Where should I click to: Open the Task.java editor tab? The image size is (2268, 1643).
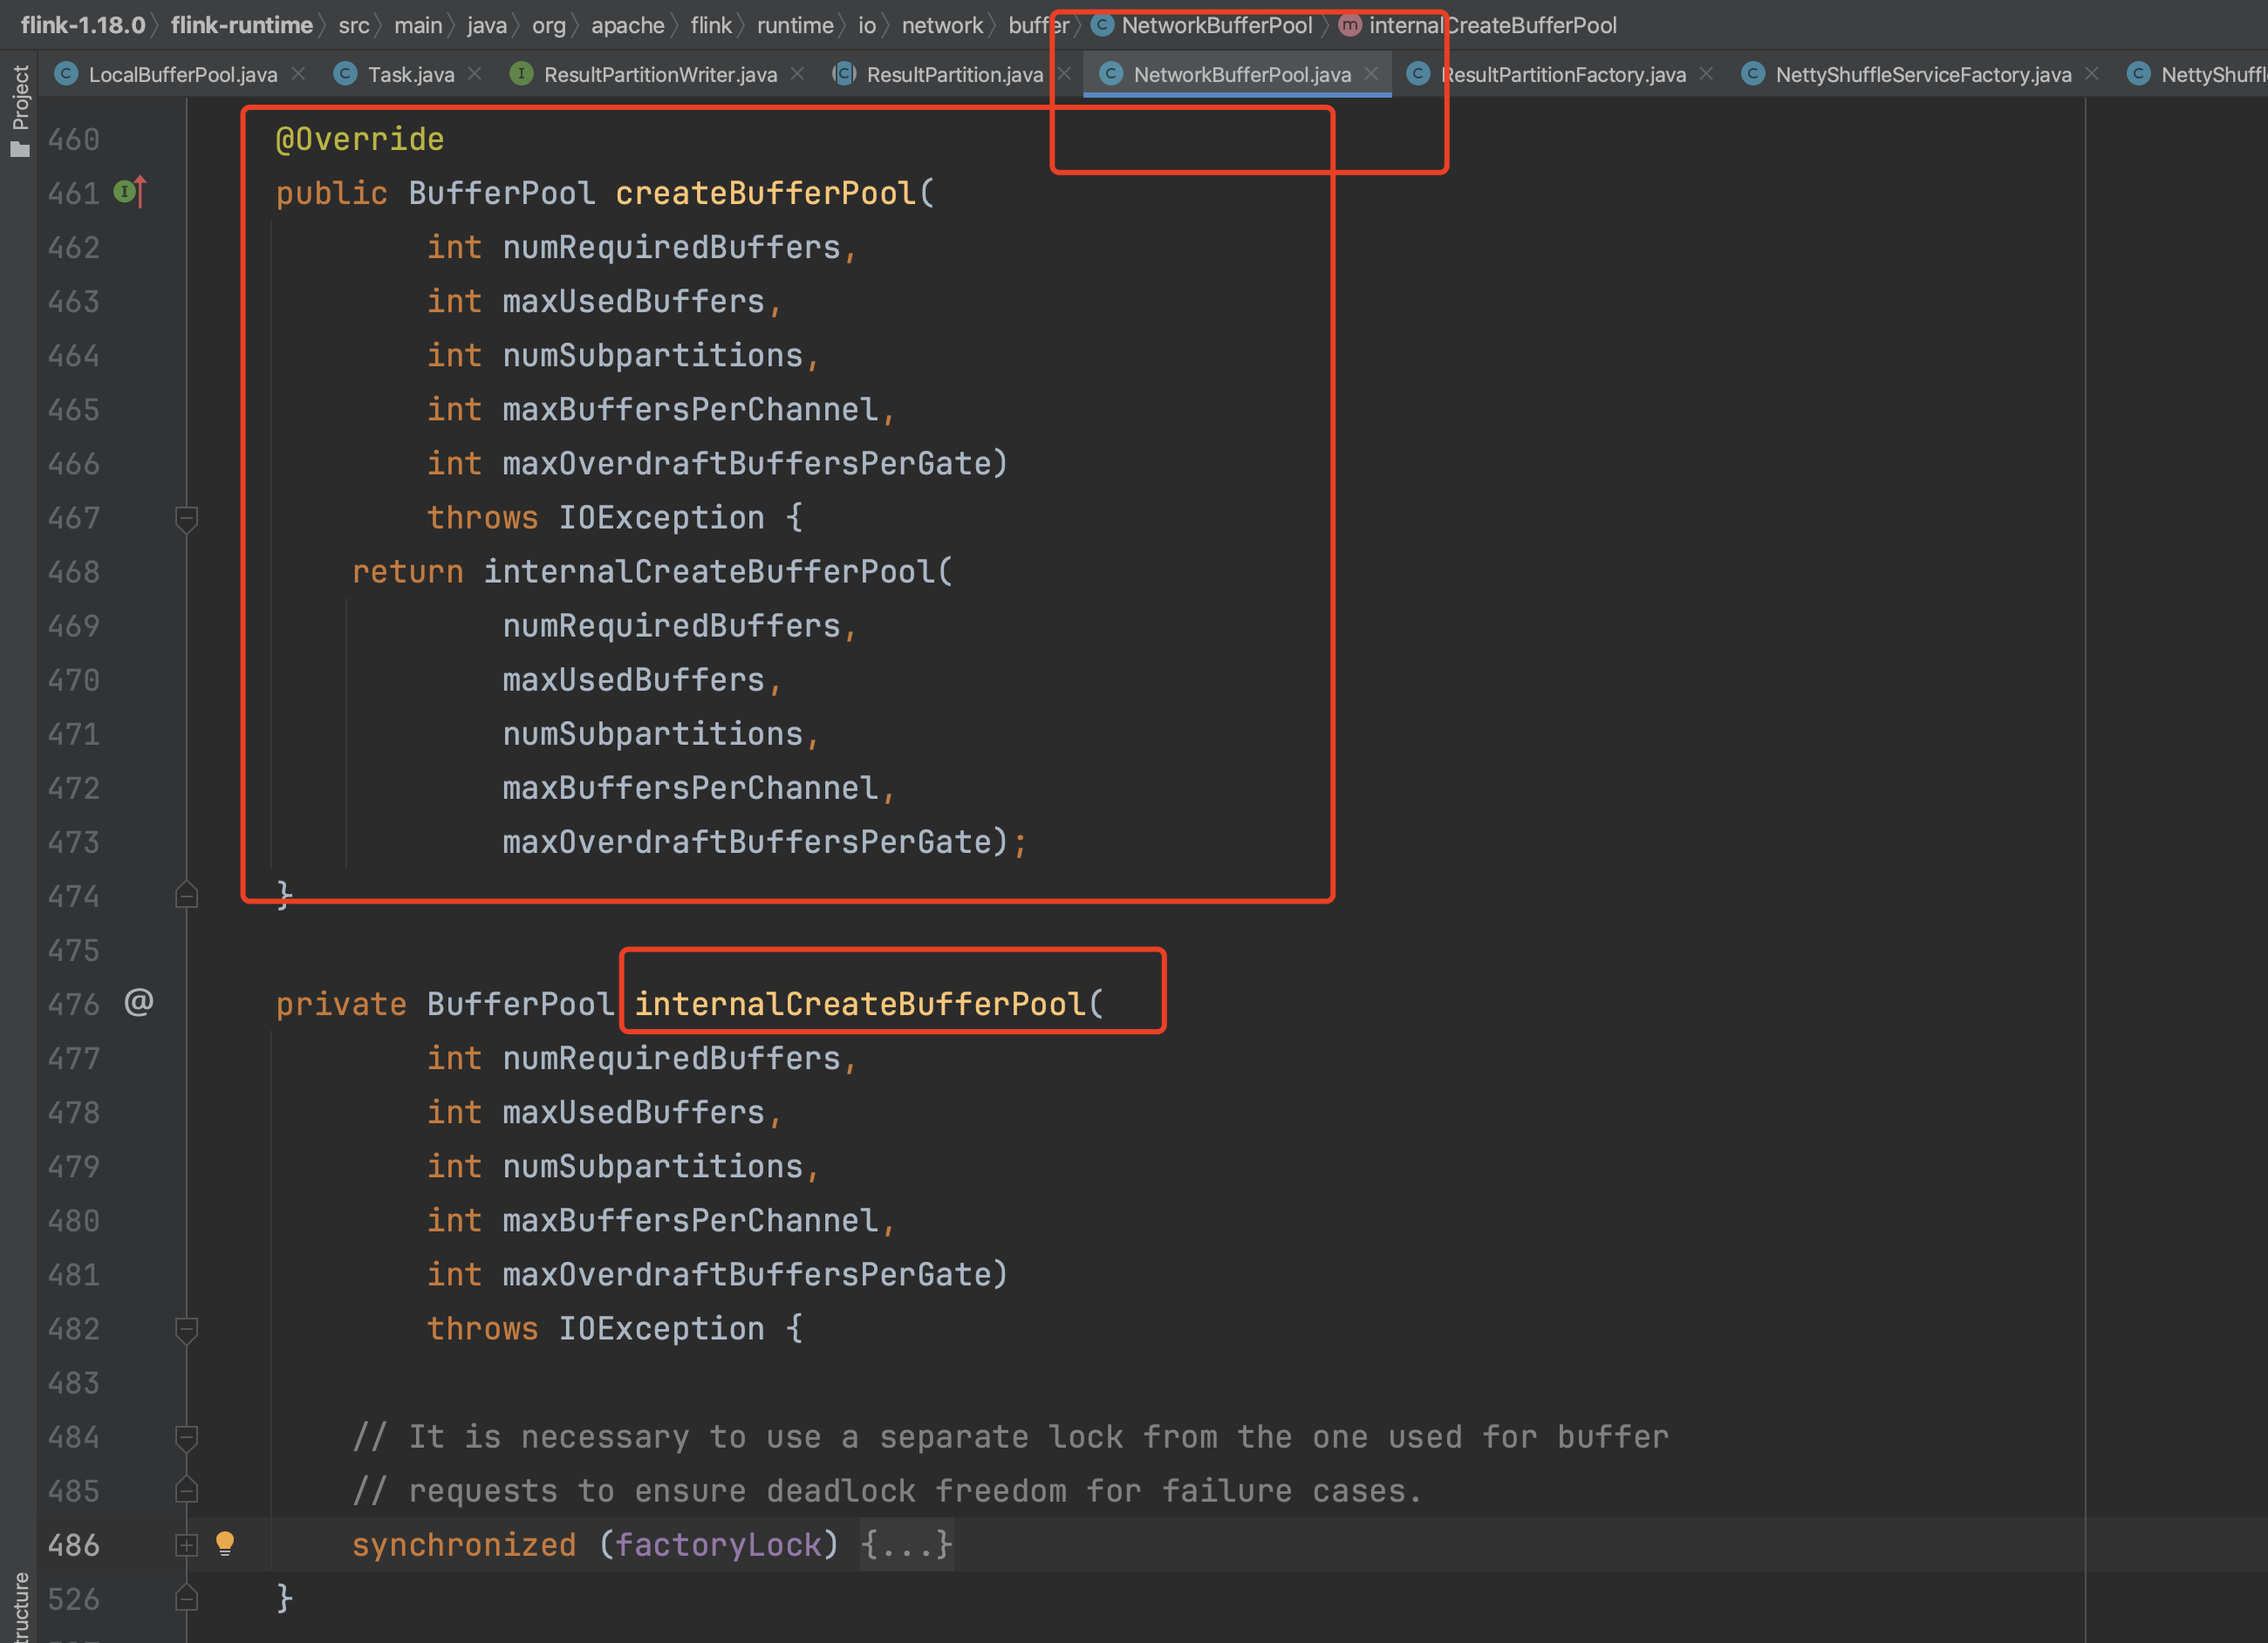[x=410, y=75]
